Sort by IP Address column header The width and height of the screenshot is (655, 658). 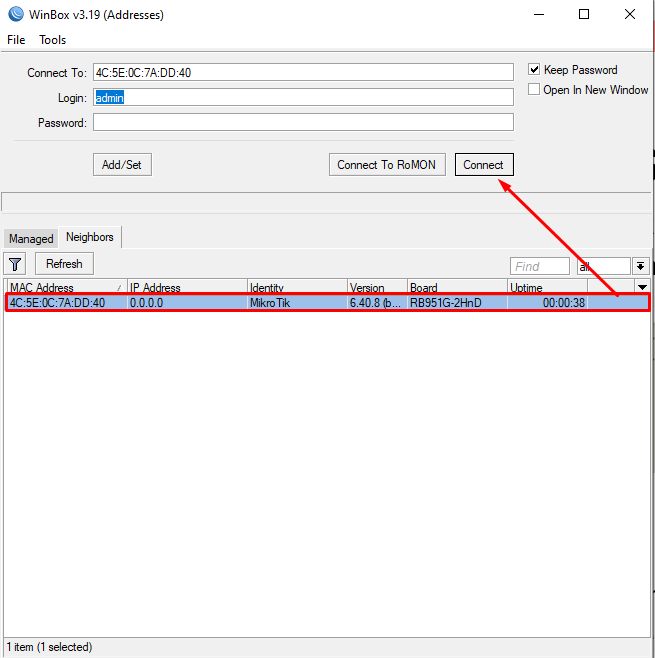pos(187,287)
